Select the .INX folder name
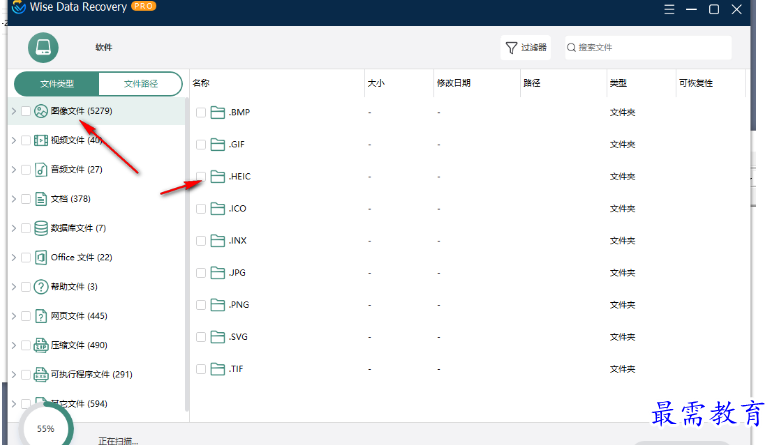This screenshot has width=773, height=445. click(238, 240)
